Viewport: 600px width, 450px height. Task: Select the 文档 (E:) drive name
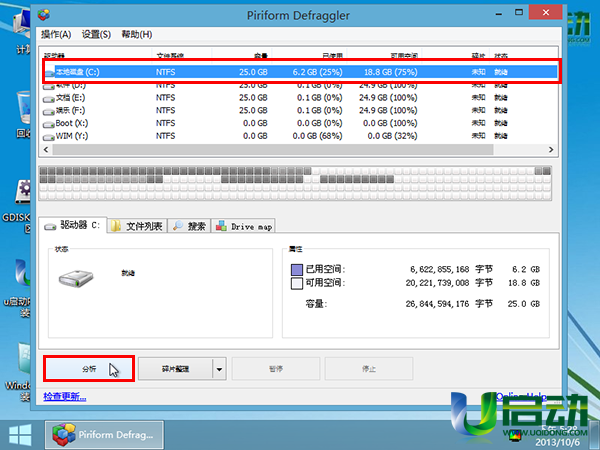coord(70,98)
